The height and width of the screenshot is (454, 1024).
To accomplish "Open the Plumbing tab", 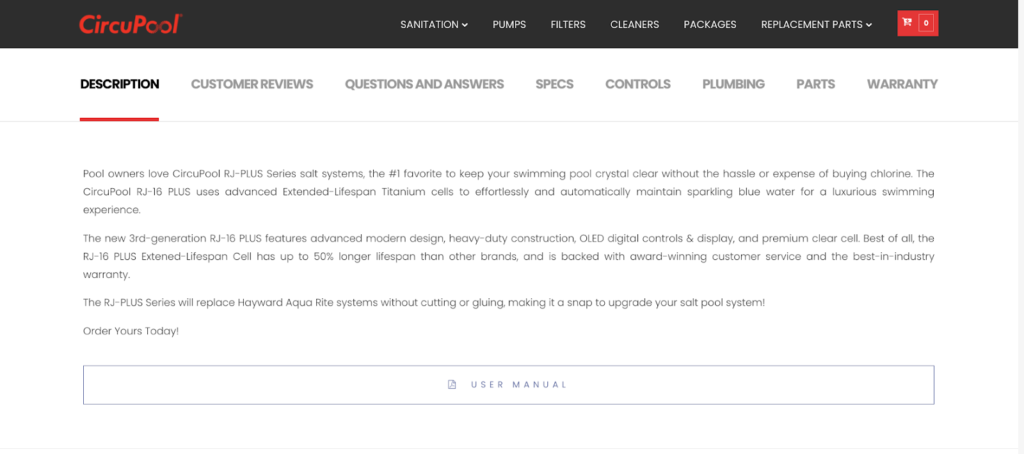I will pos(733,84).
